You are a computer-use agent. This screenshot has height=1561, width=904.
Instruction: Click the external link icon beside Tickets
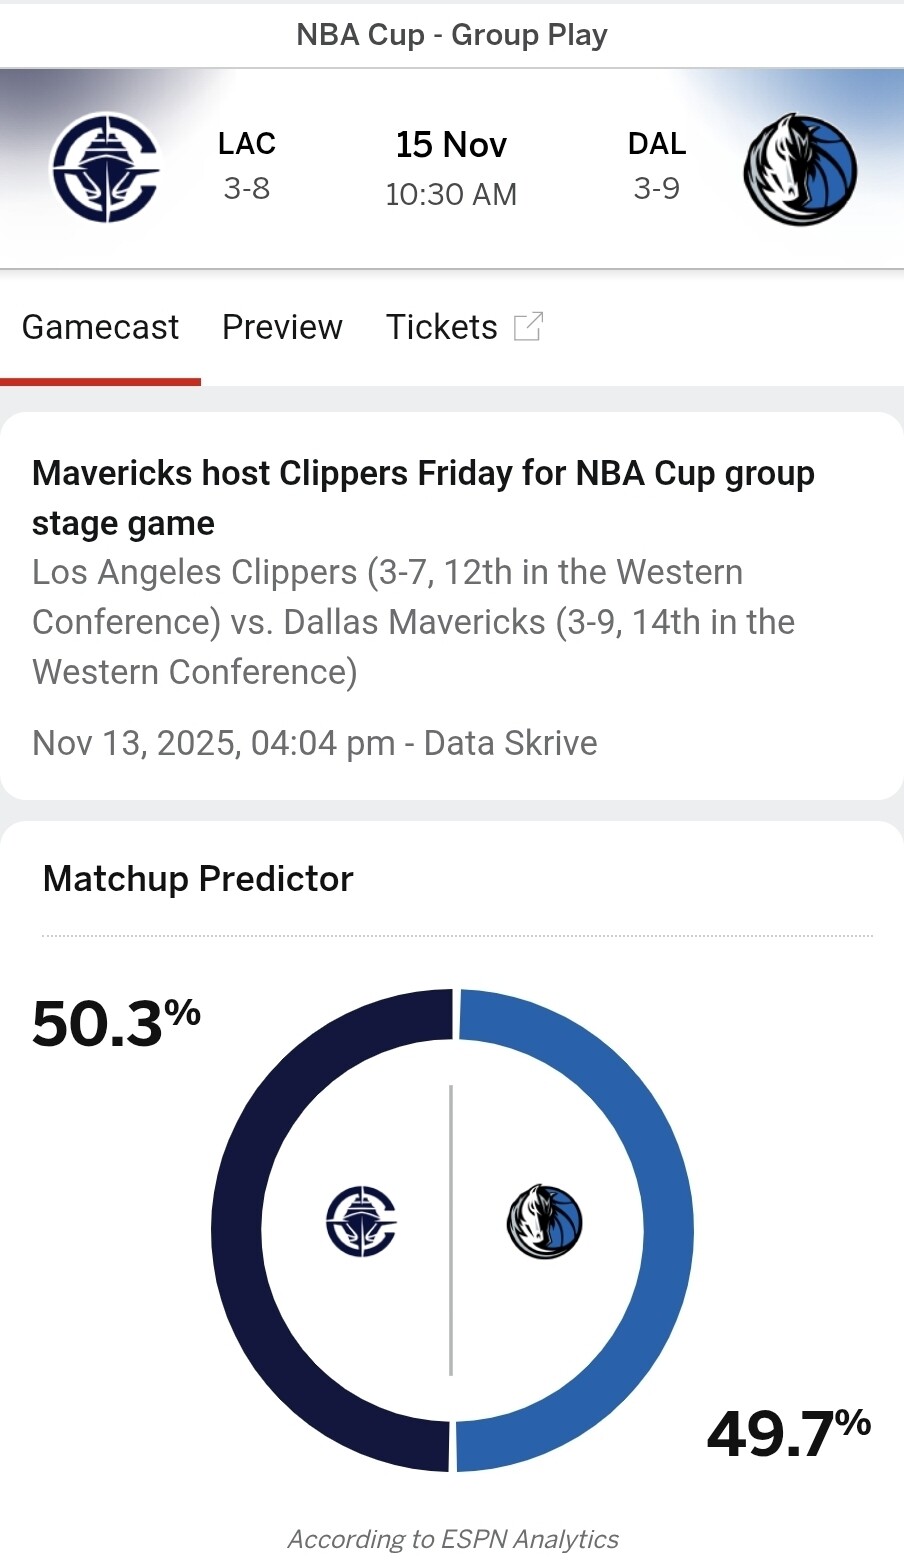527,327
